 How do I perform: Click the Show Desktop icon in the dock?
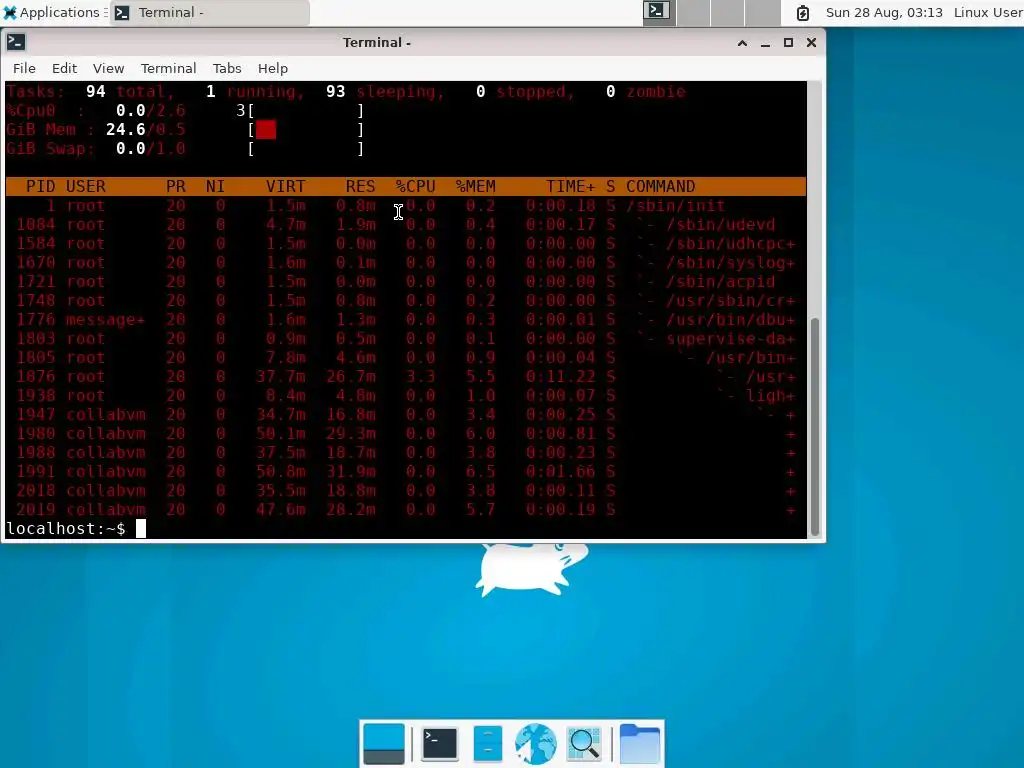(384, 744)
